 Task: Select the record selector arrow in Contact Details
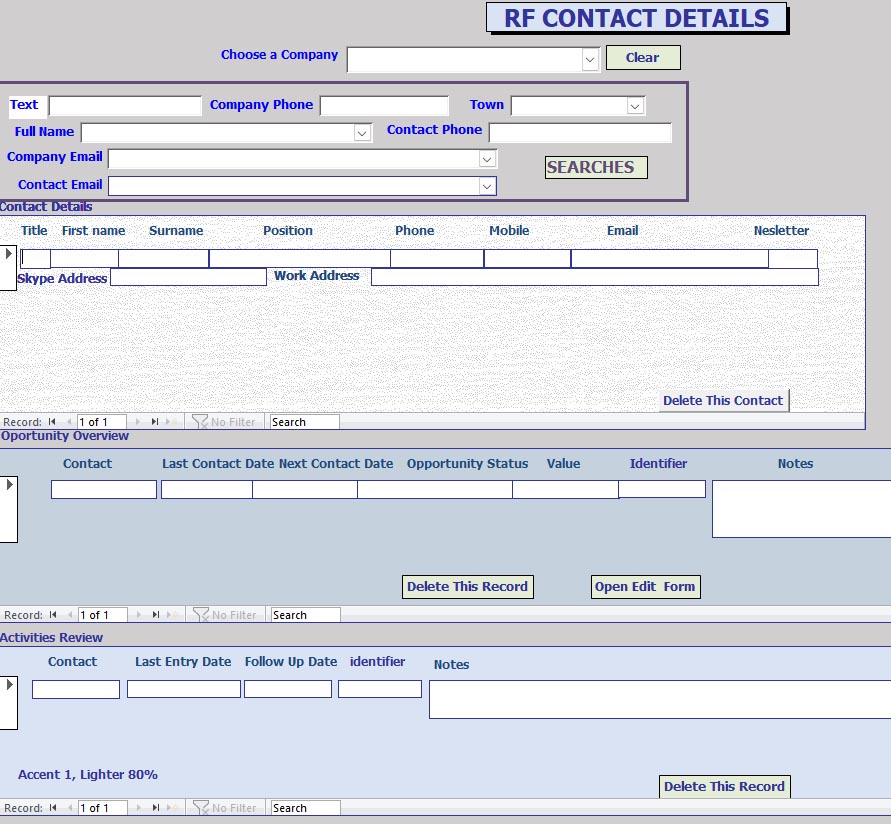pos(8,255)
